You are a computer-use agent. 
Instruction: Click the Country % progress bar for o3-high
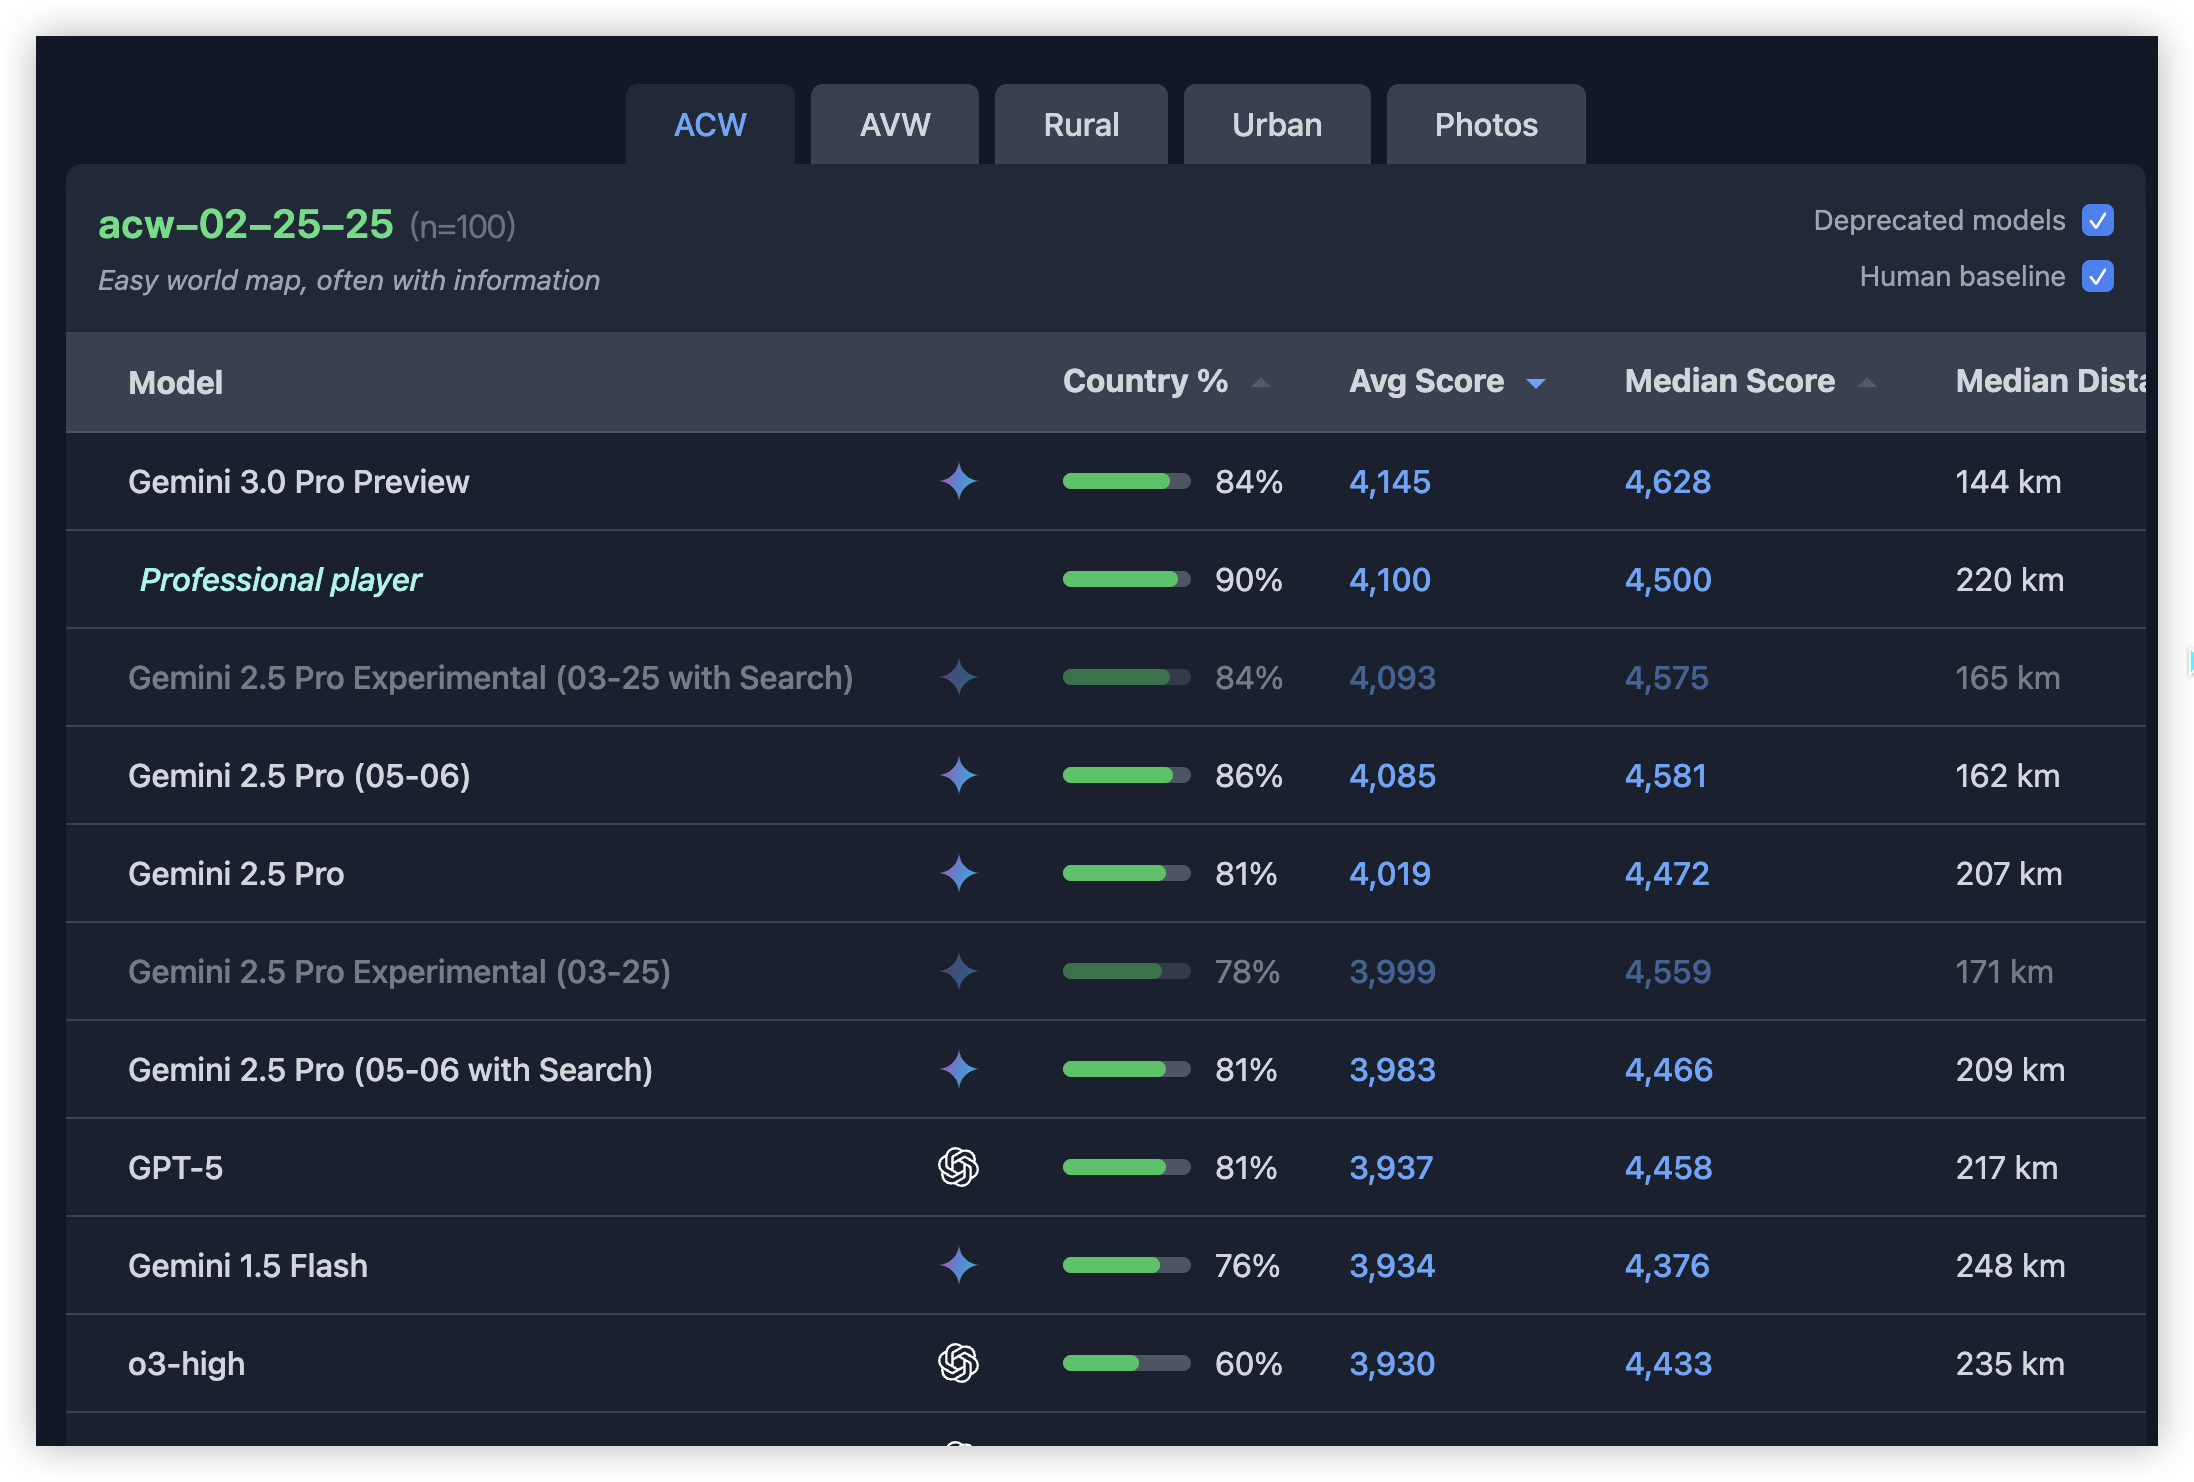(1126, 1363)
